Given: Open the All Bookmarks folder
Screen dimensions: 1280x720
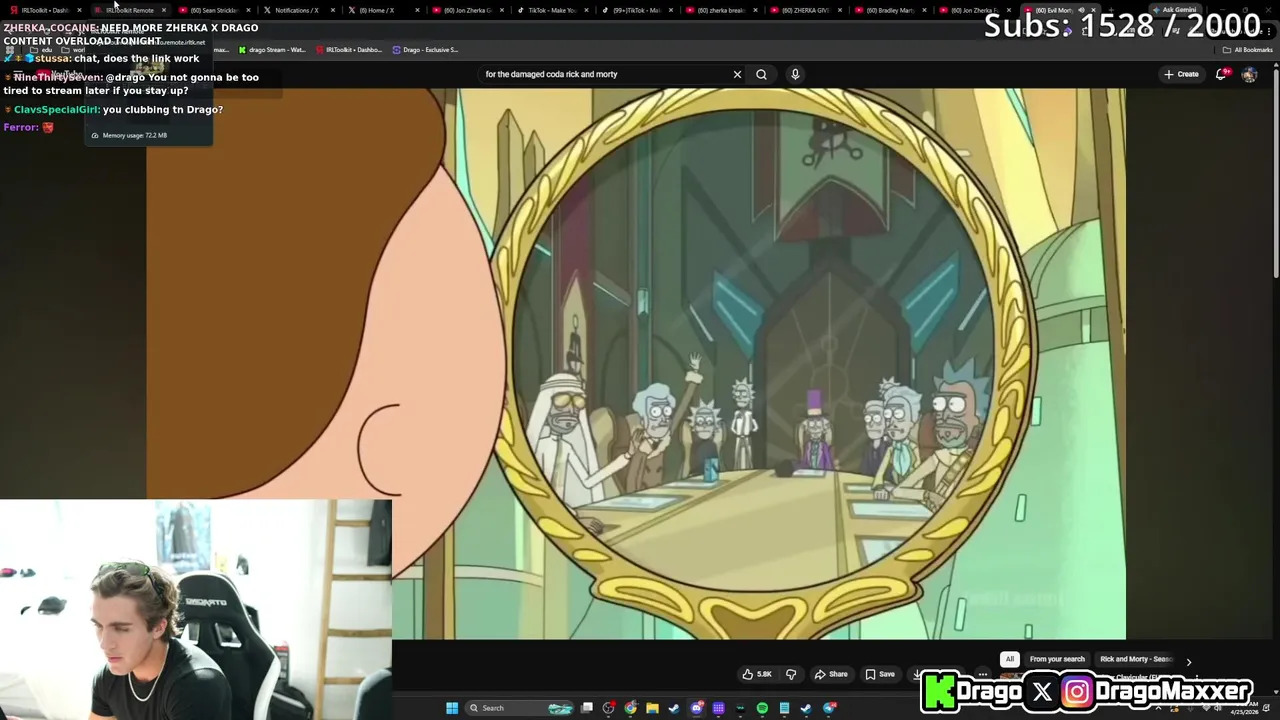Looking at the screenshot, I should (1248, 49).
